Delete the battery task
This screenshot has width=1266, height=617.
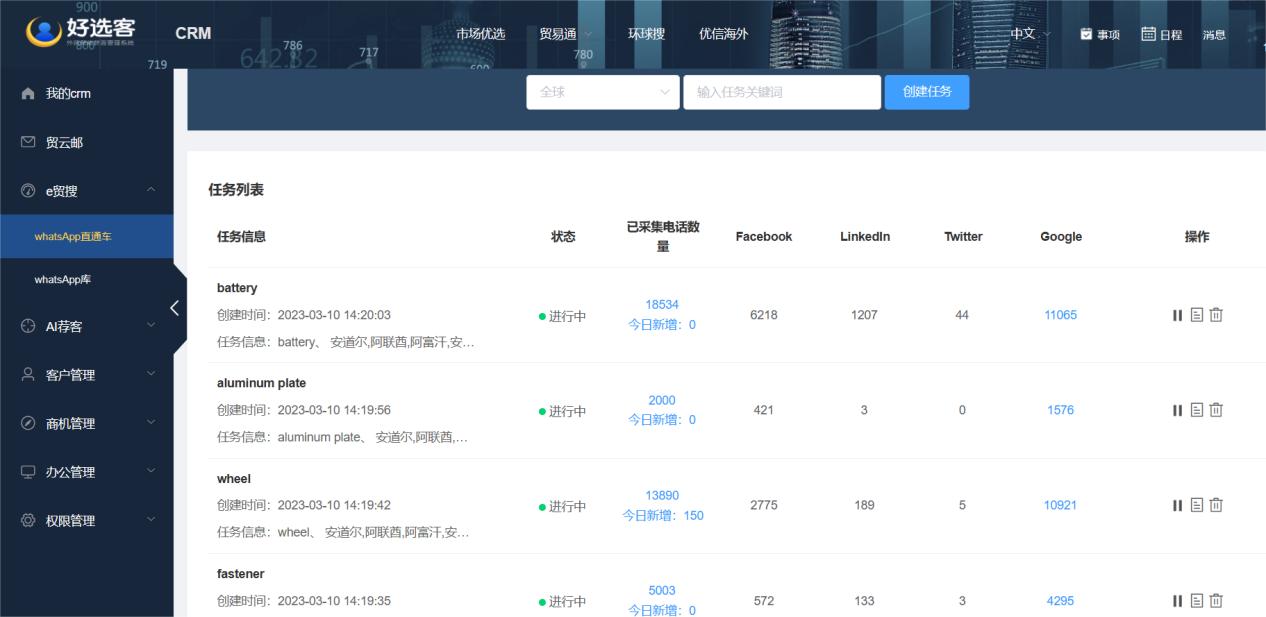(x=1216, y=315)
